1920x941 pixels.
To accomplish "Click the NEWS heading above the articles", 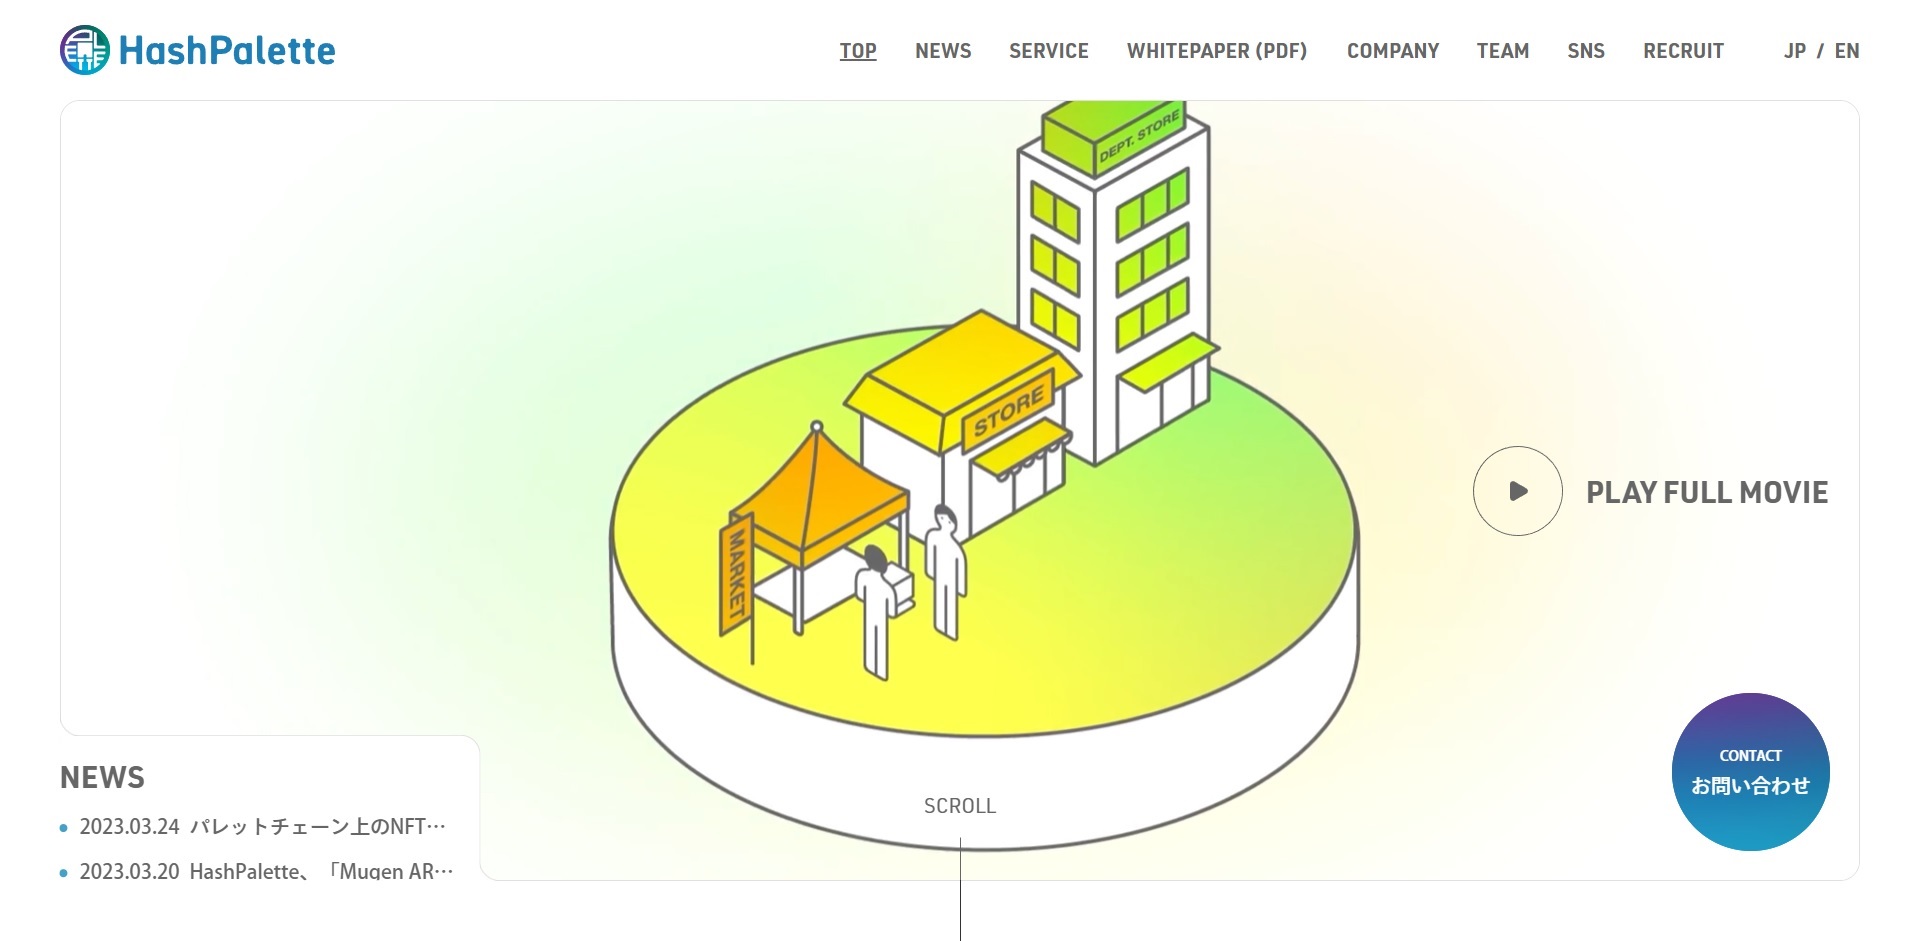I will tap(102, 777).
